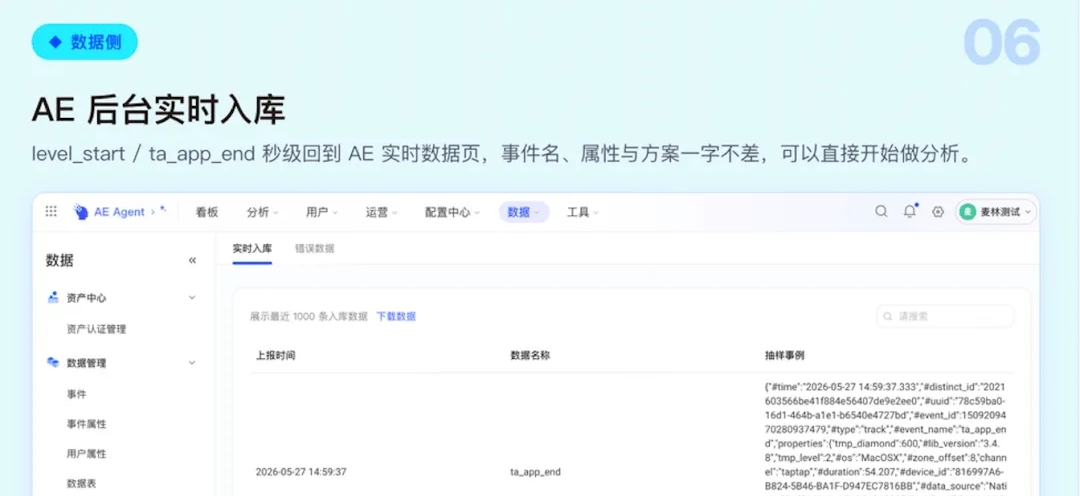Open the settings gear icon
Image resolution: width=1080 pixels, height=496 pixels.
[x=937, y=212]
